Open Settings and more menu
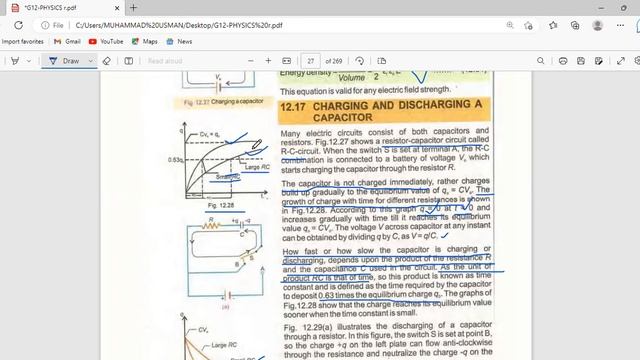 620,25
